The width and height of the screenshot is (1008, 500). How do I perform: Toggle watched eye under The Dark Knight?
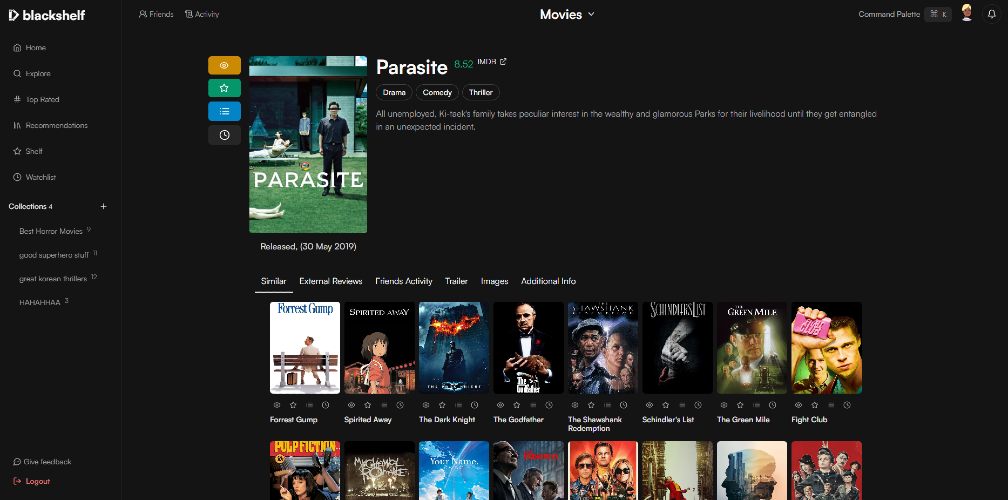pos(426,405)
